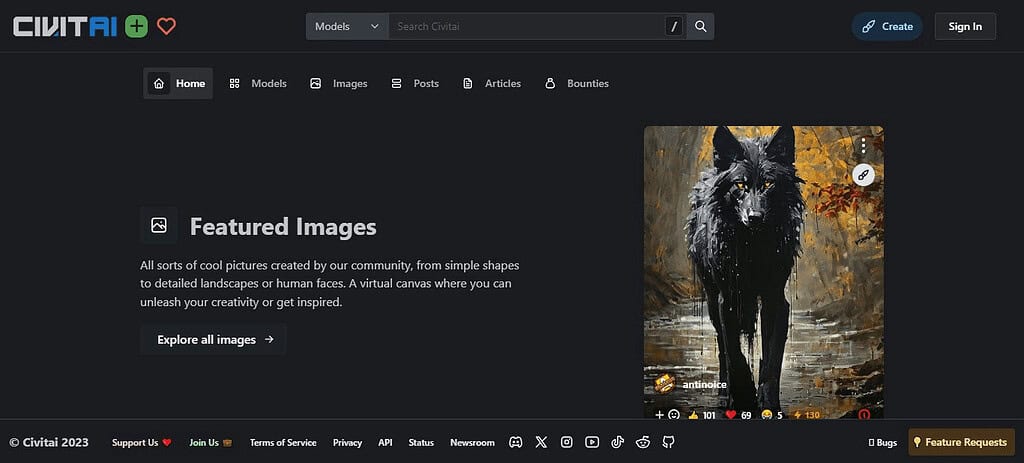This screenshot has height=463, width=1024.
Task: Open the Terms of Service link
Action: [283, 442]
